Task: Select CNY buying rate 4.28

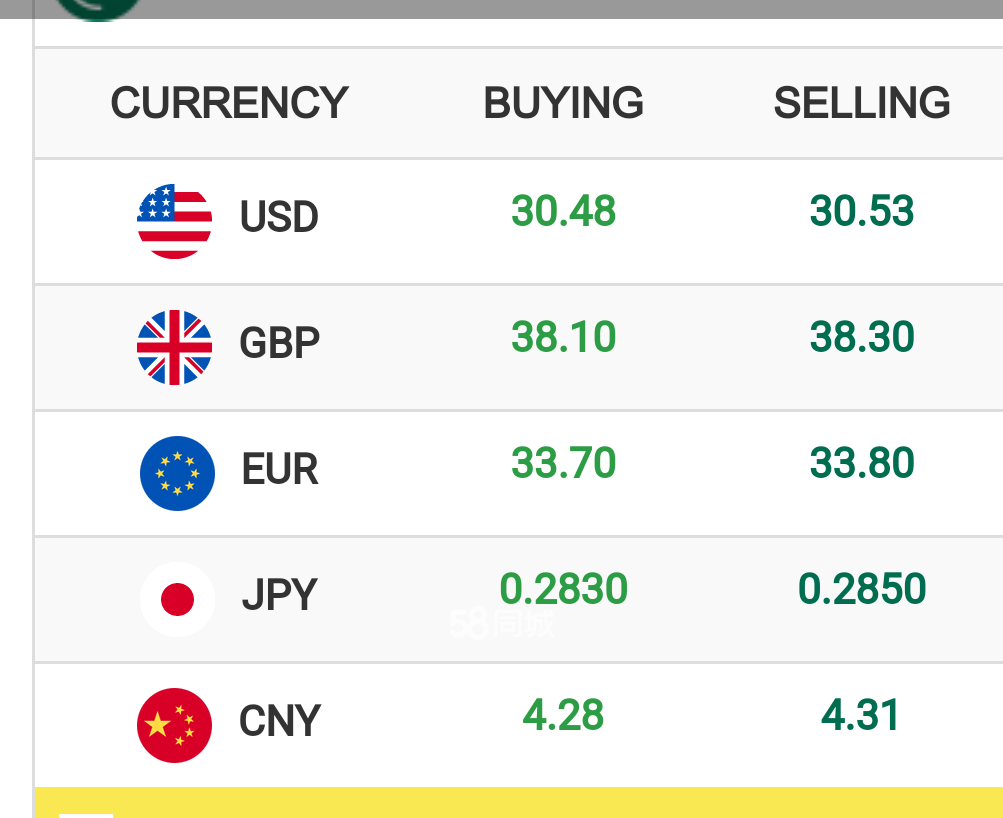Action: [x=564, y=715]
